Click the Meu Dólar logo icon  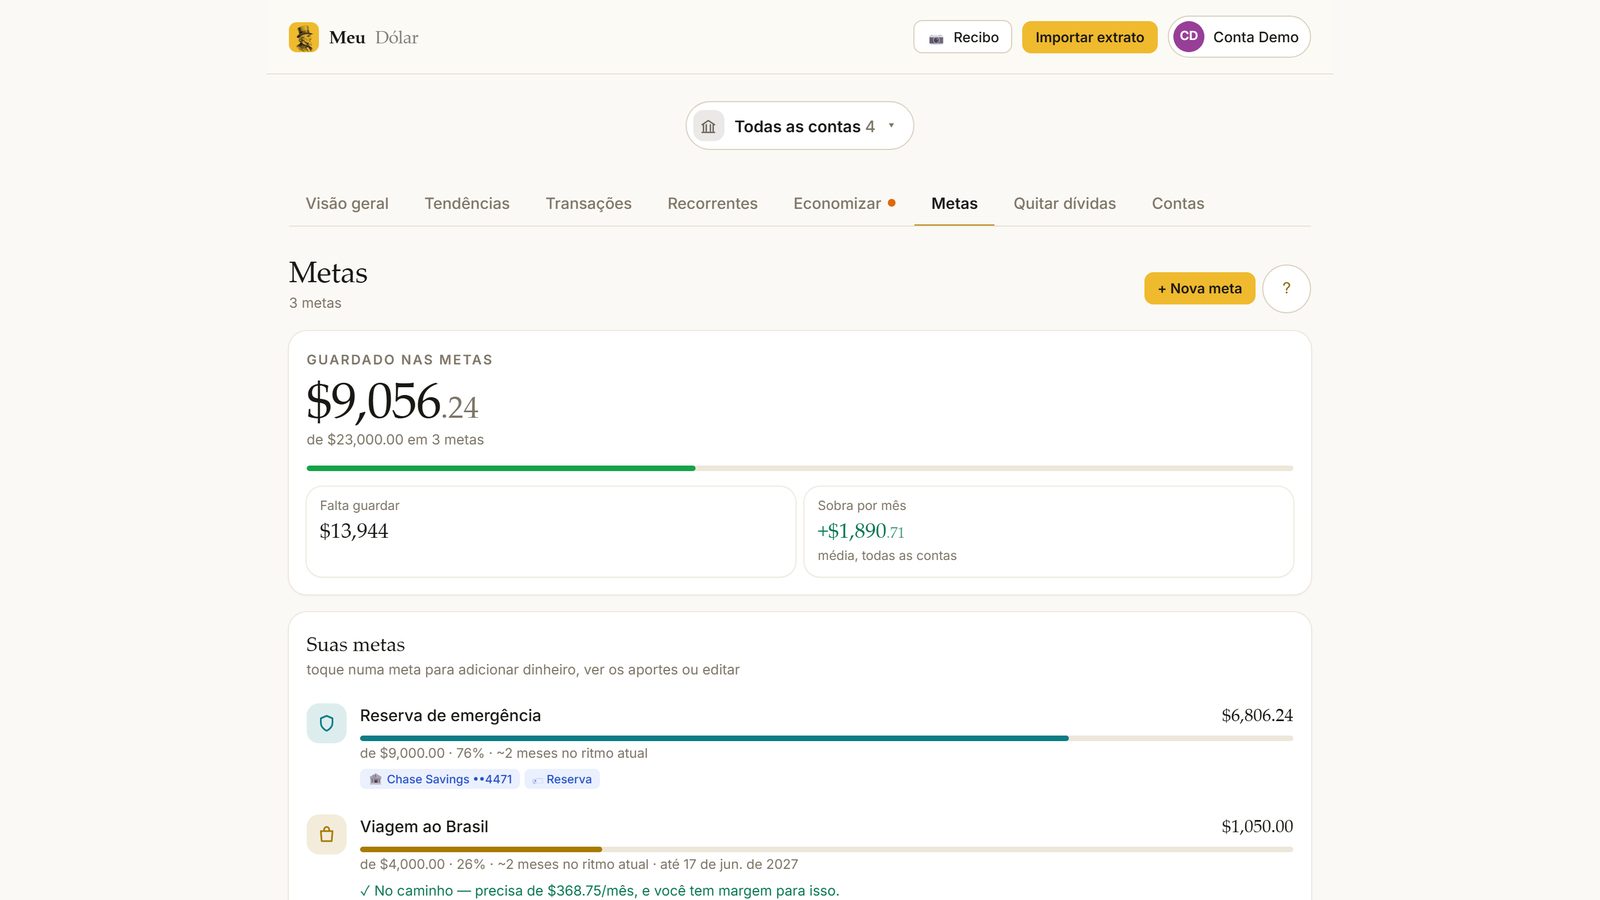[x=304, y=37]
